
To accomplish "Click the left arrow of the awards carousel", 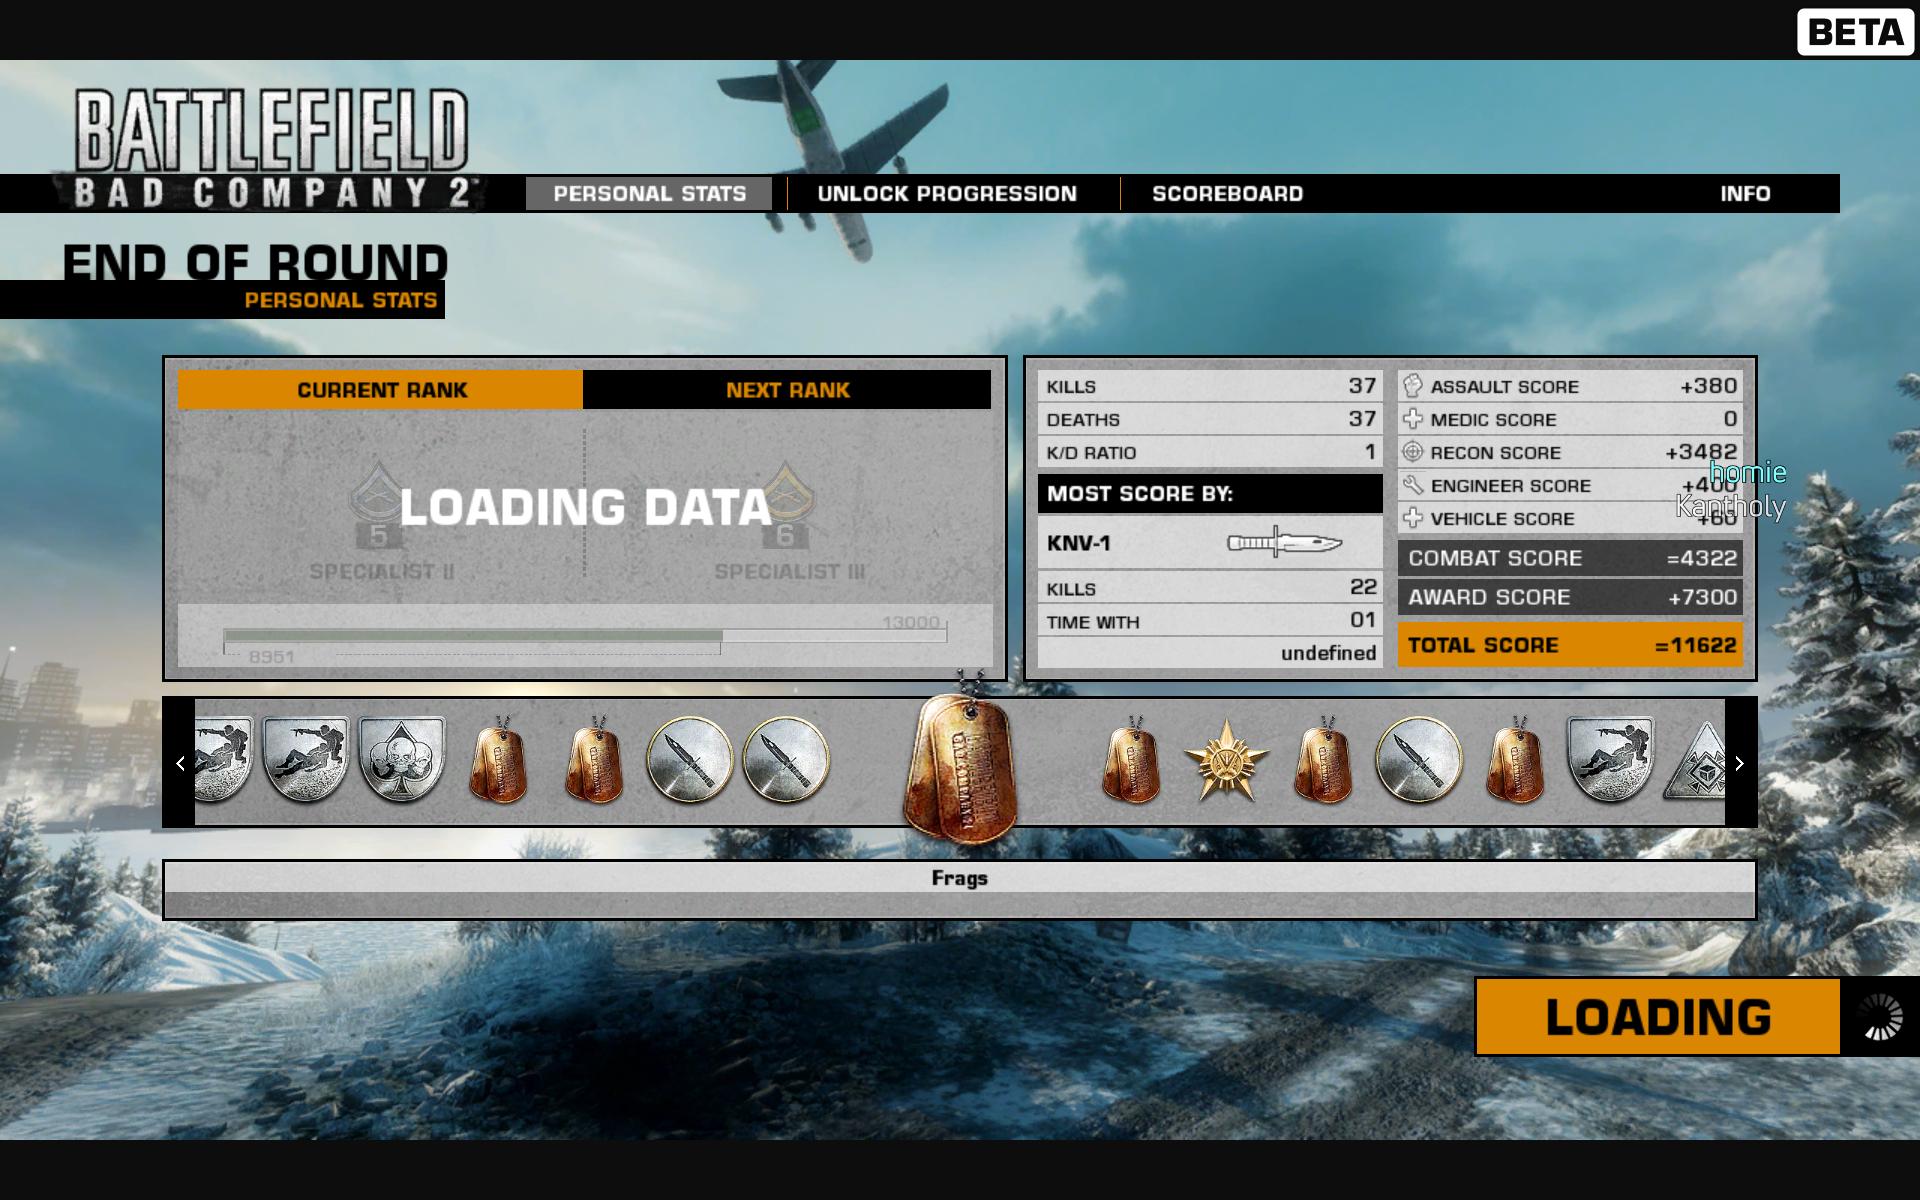I will [180, 763].
